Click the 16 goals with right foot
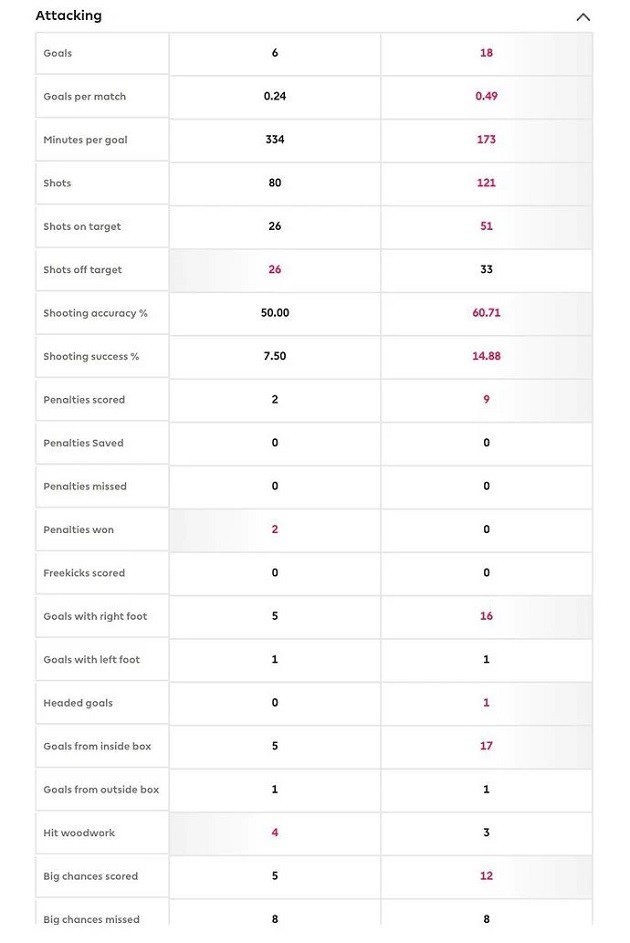This screenshot has width=630, height=943. (x=486, y=616)
